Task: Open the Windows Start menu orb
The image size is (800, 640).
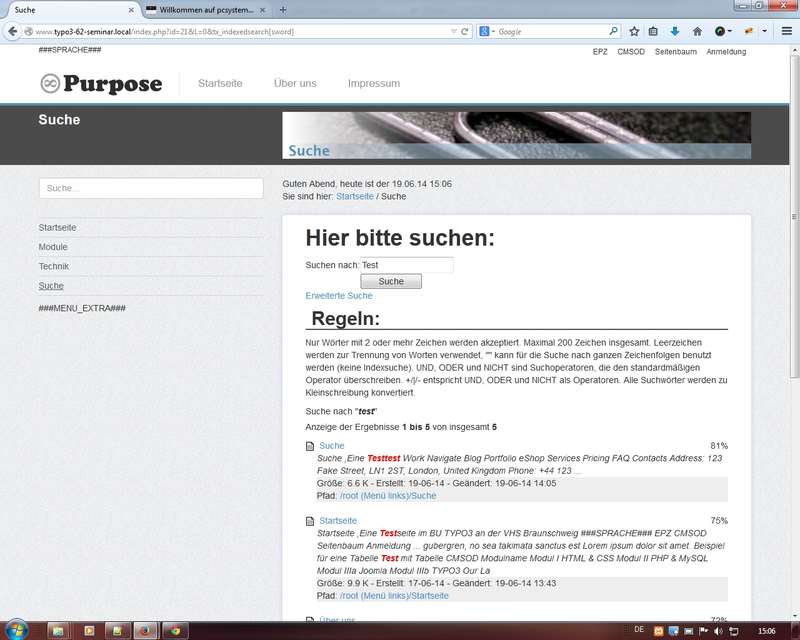Action: (16, 631)
